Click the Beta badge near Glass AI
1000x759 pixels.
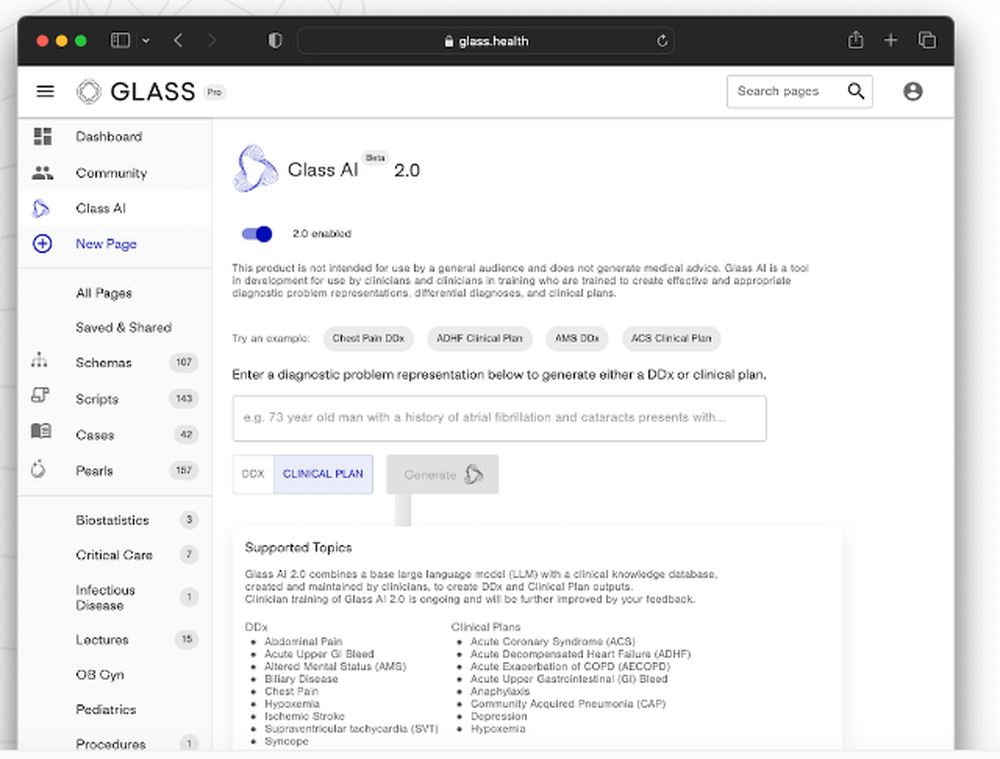tap(375, 158)
